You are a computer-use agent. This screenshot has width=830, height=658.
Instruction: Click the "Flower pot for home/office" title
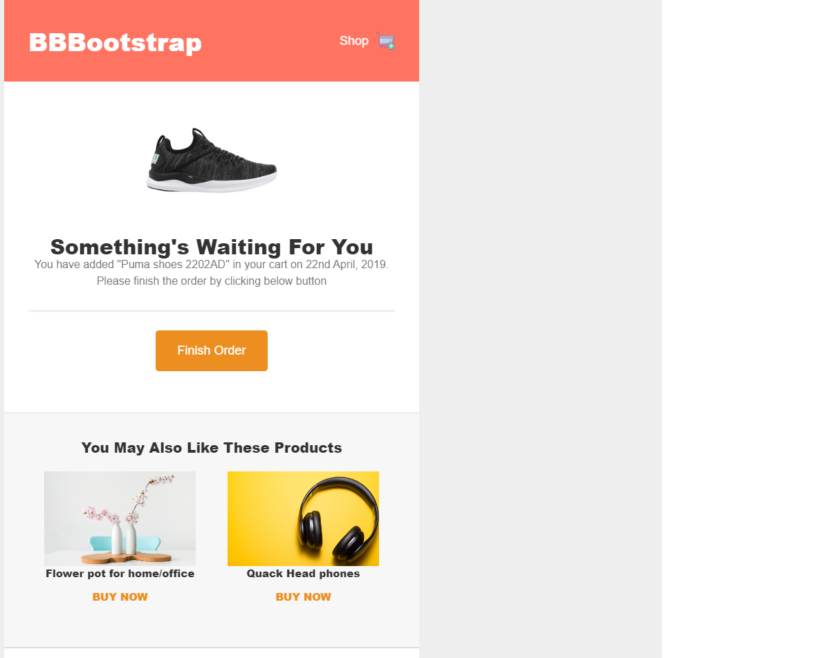(x=120, y=574)
